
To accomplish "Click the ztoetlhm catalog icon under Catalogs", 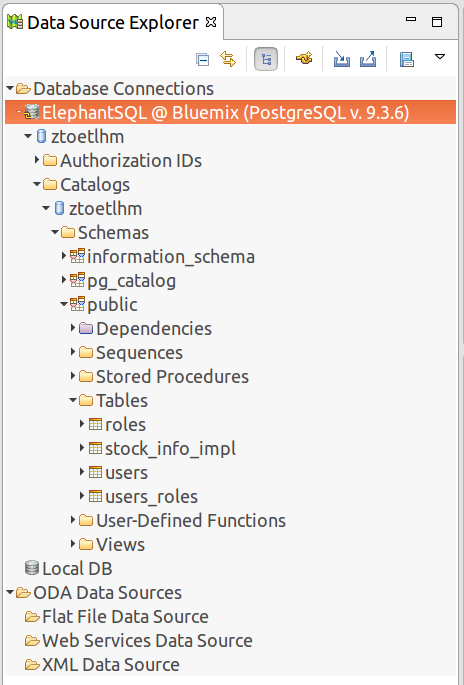I will tap(59, 208).
